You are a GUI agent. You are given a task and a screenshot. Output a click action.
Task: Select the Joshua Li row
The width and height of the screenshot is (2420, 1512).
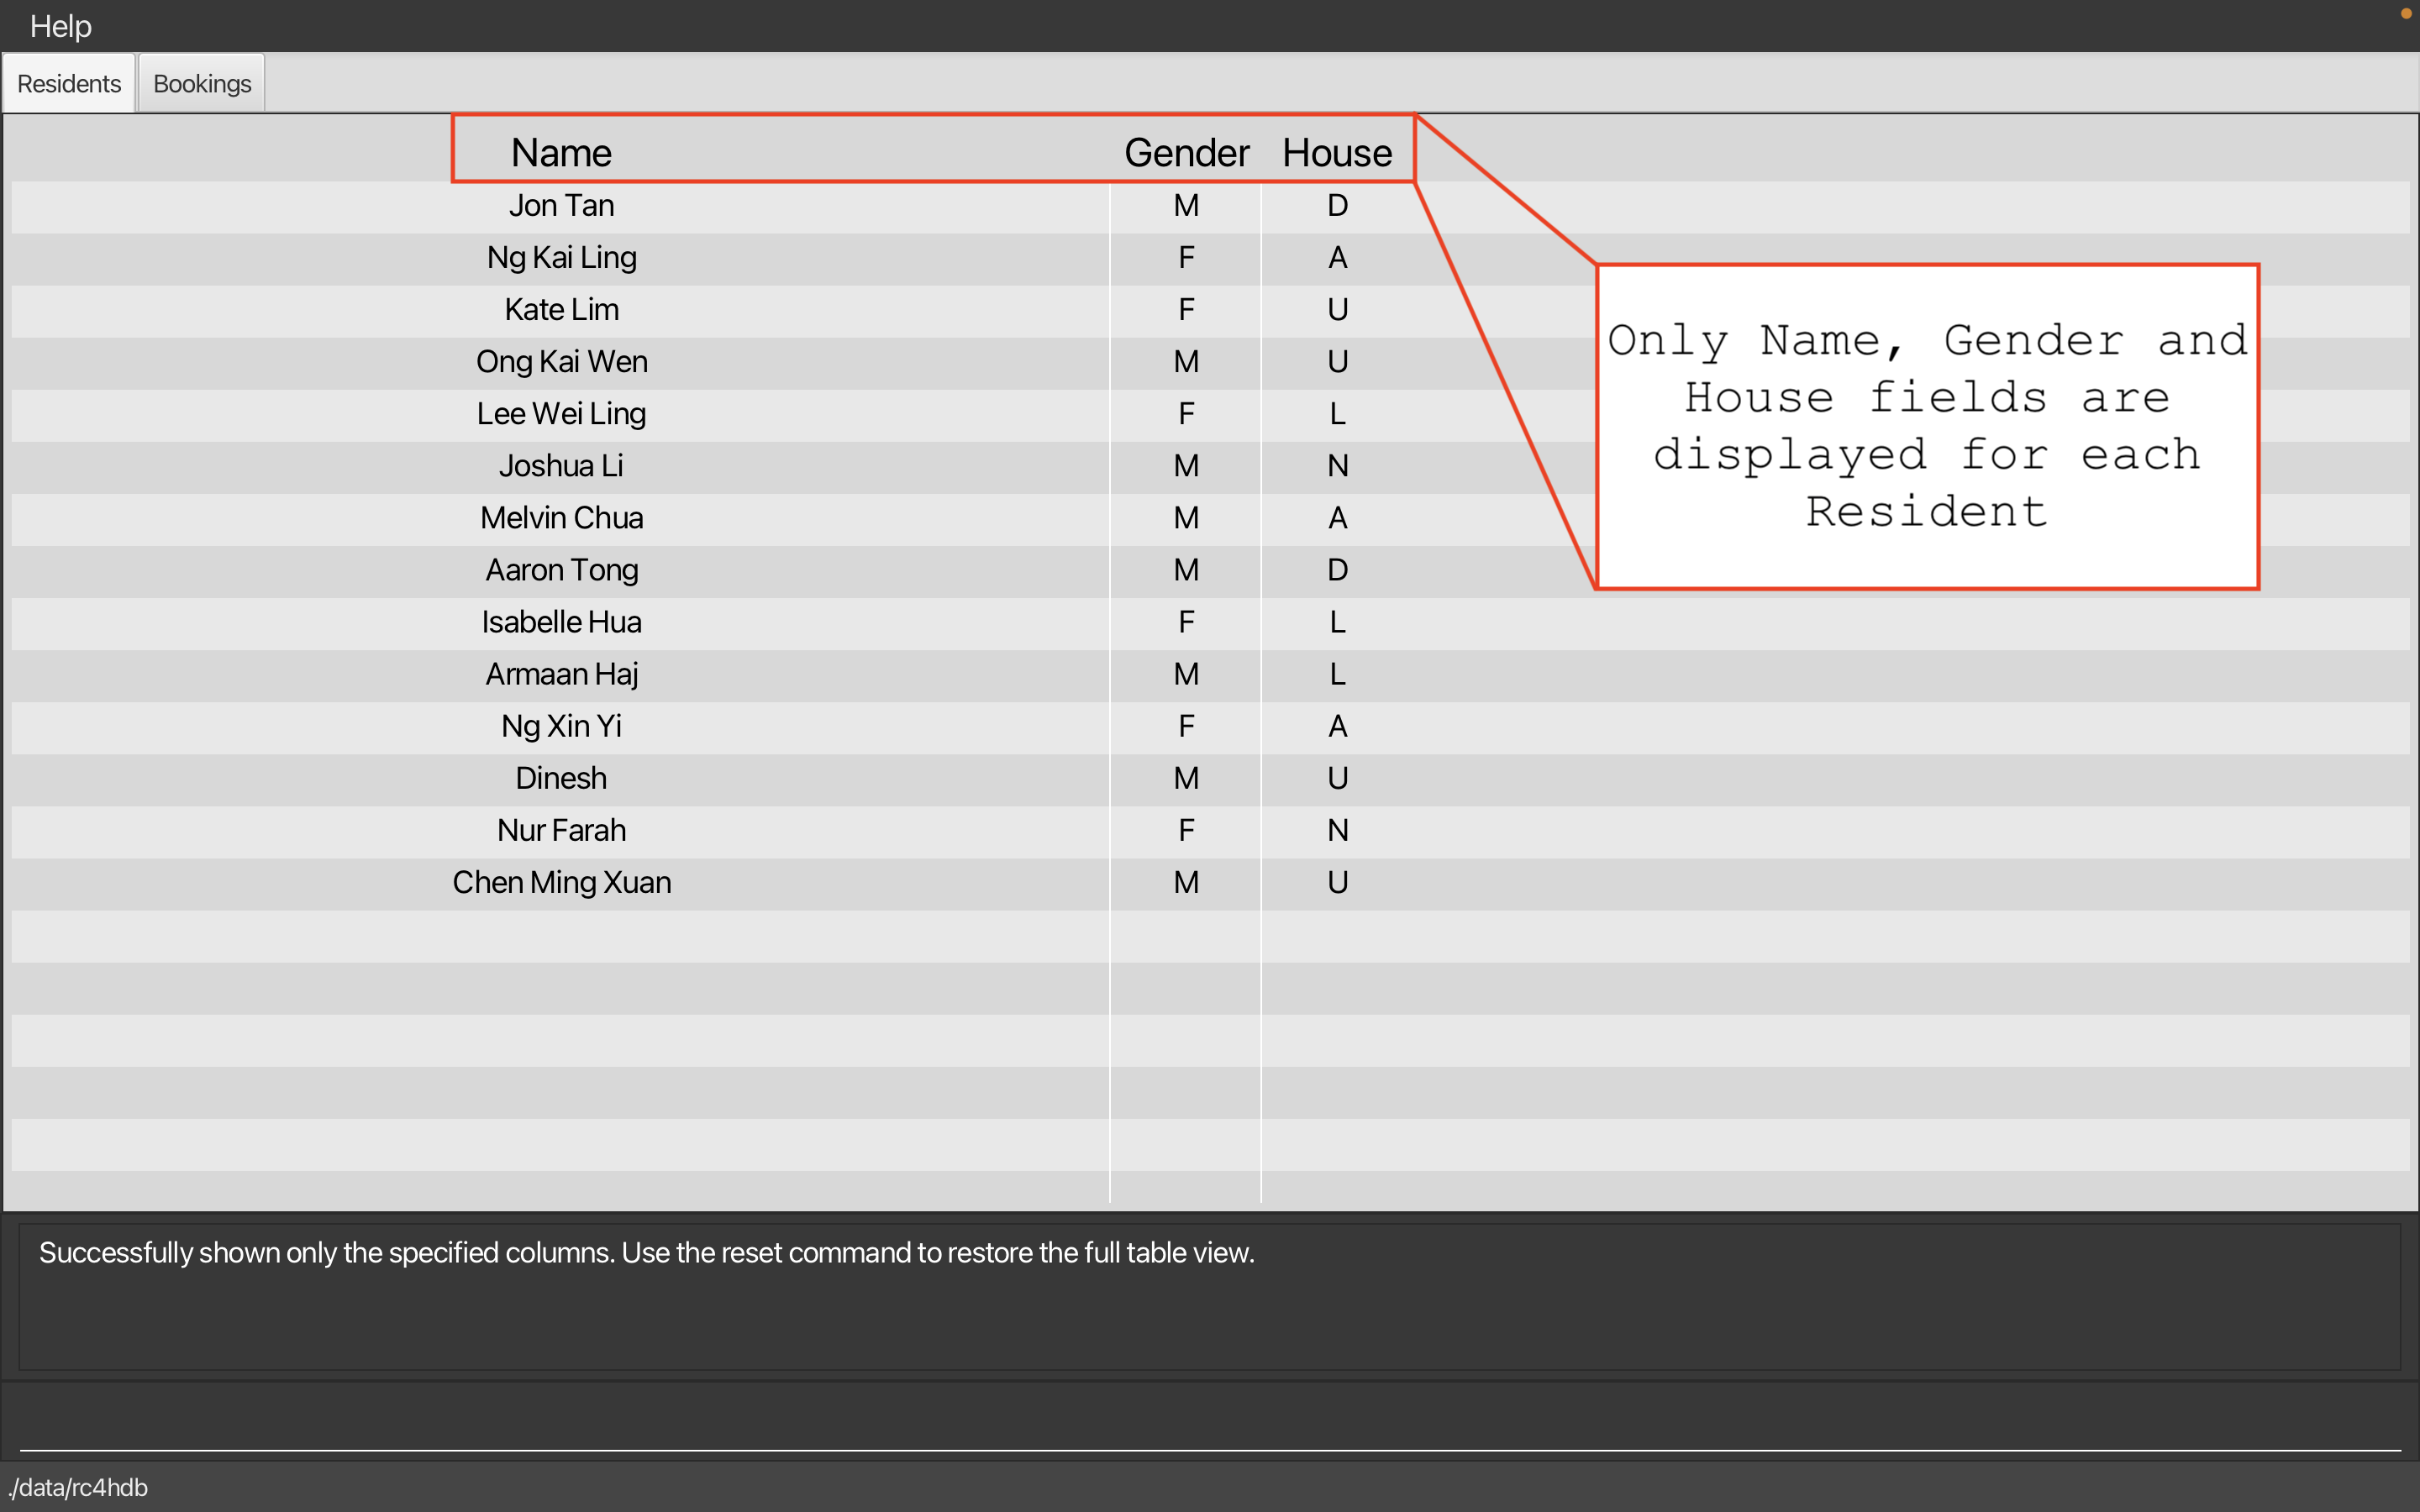coord(1210,466)
